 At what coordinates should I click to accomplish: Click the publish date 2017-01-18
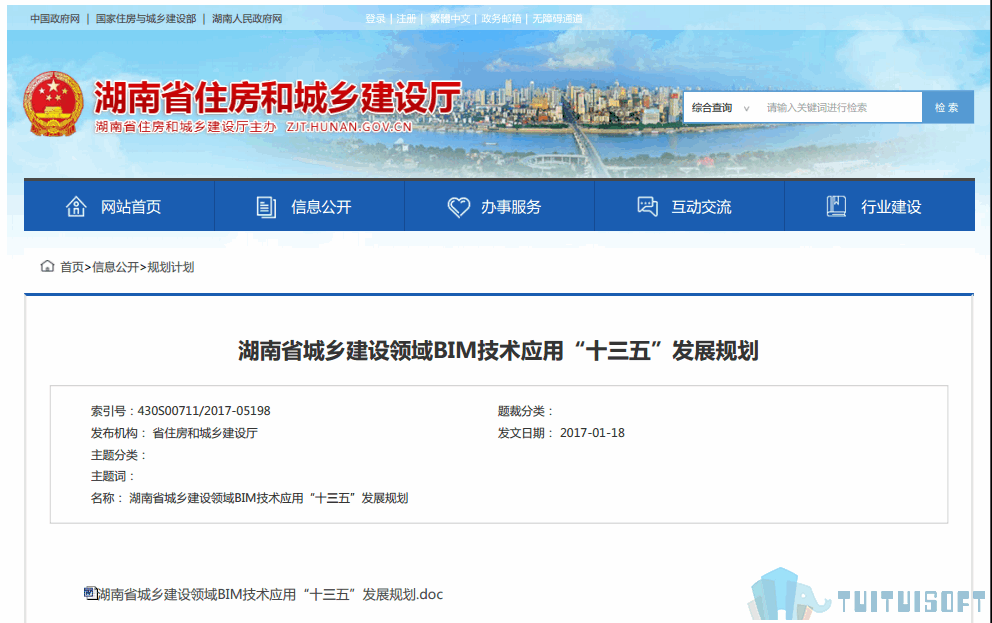(592, 433)
